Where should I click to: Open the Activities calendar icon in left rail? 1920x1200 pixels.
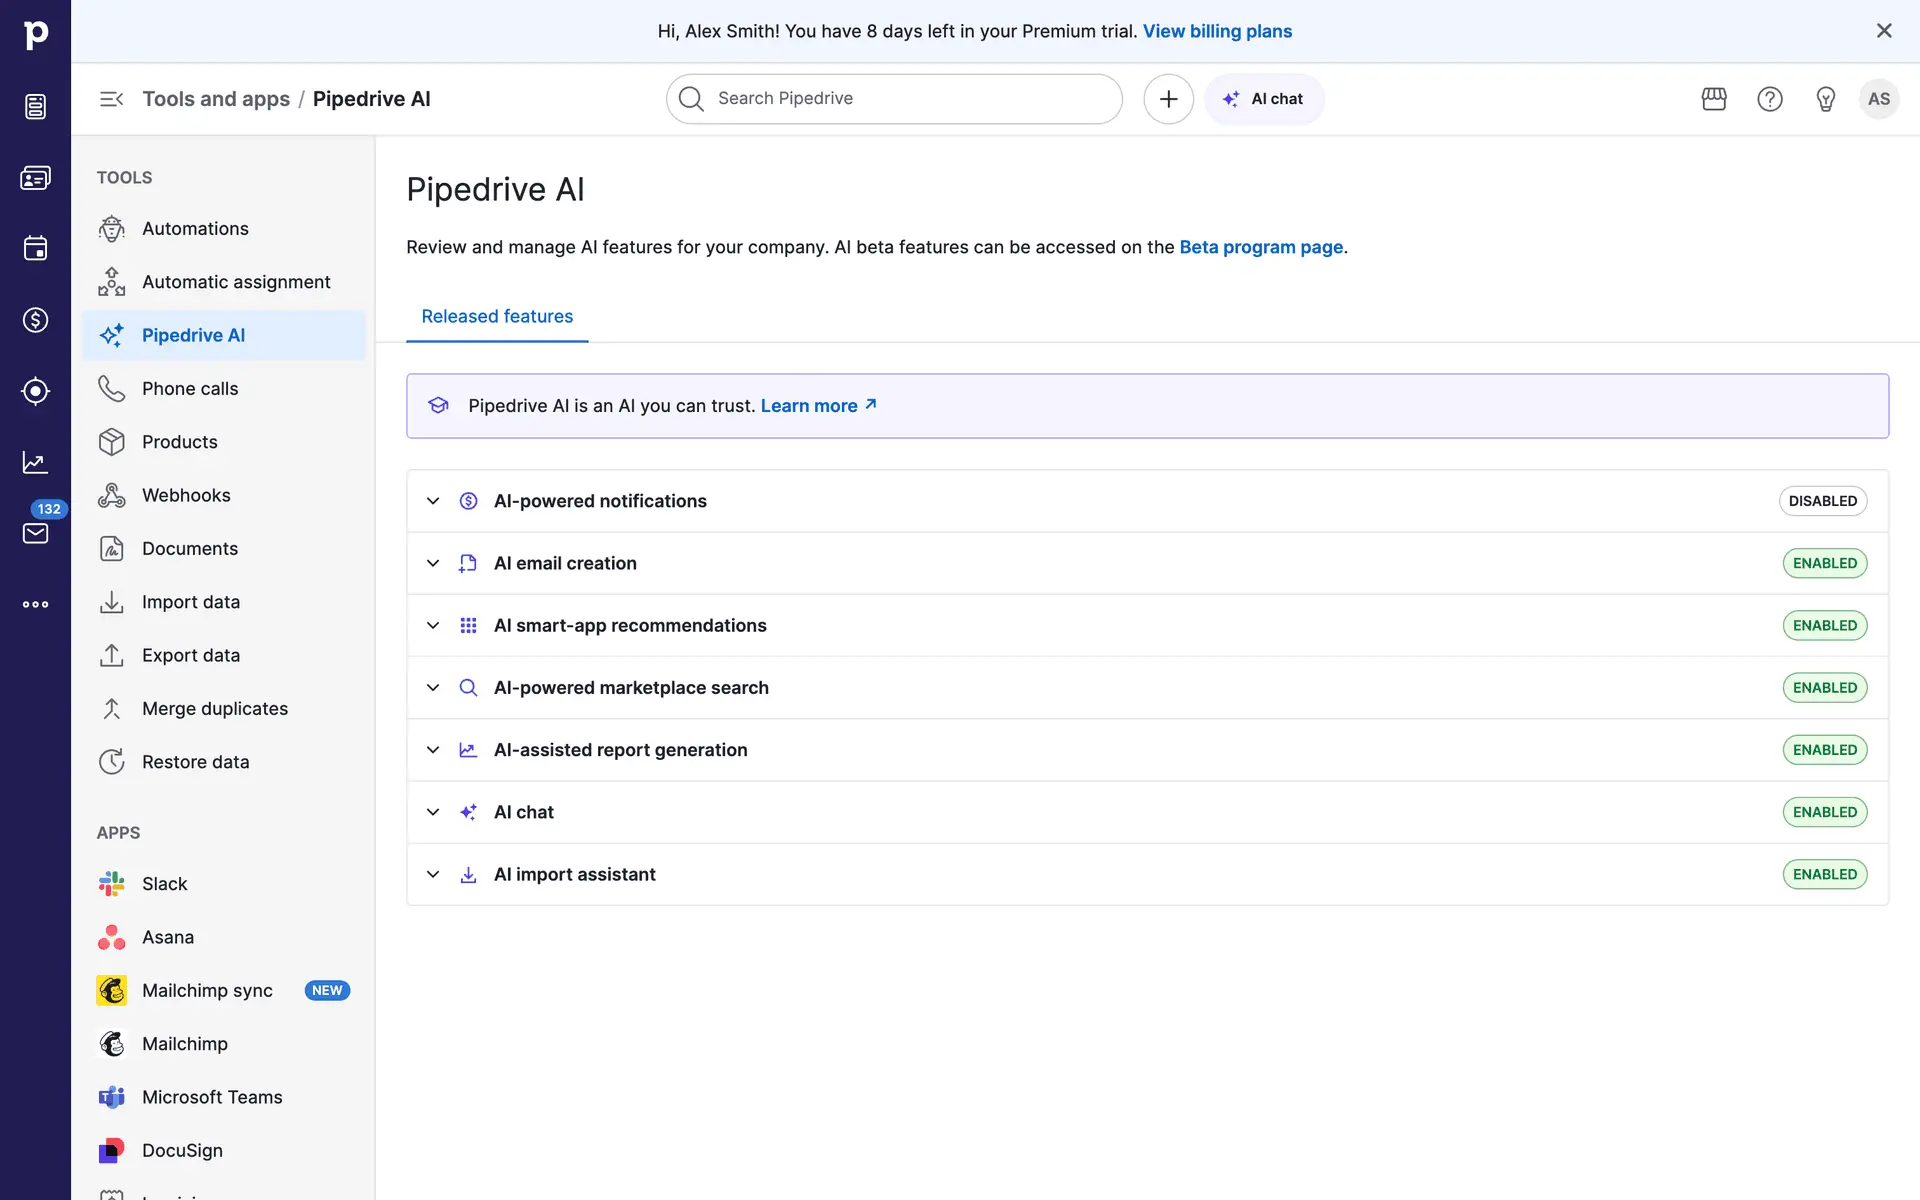[x=36, y=248]
